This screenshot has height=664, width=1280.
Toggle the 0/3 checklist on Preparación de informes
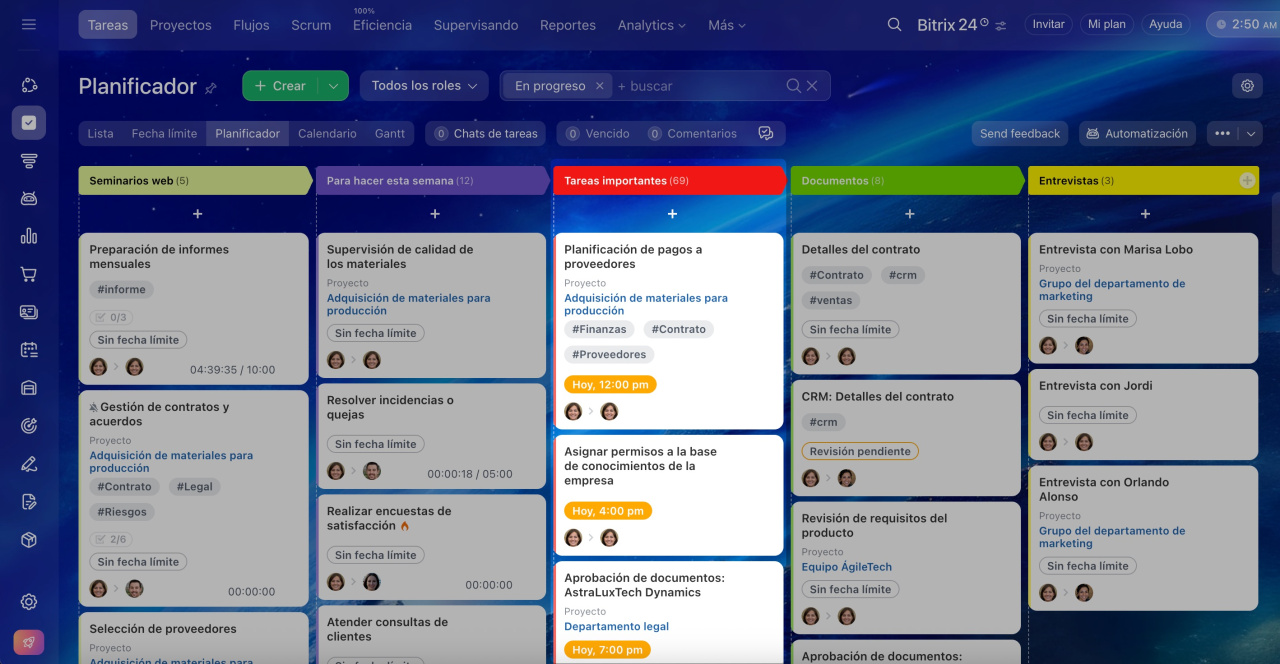(111, 317)
